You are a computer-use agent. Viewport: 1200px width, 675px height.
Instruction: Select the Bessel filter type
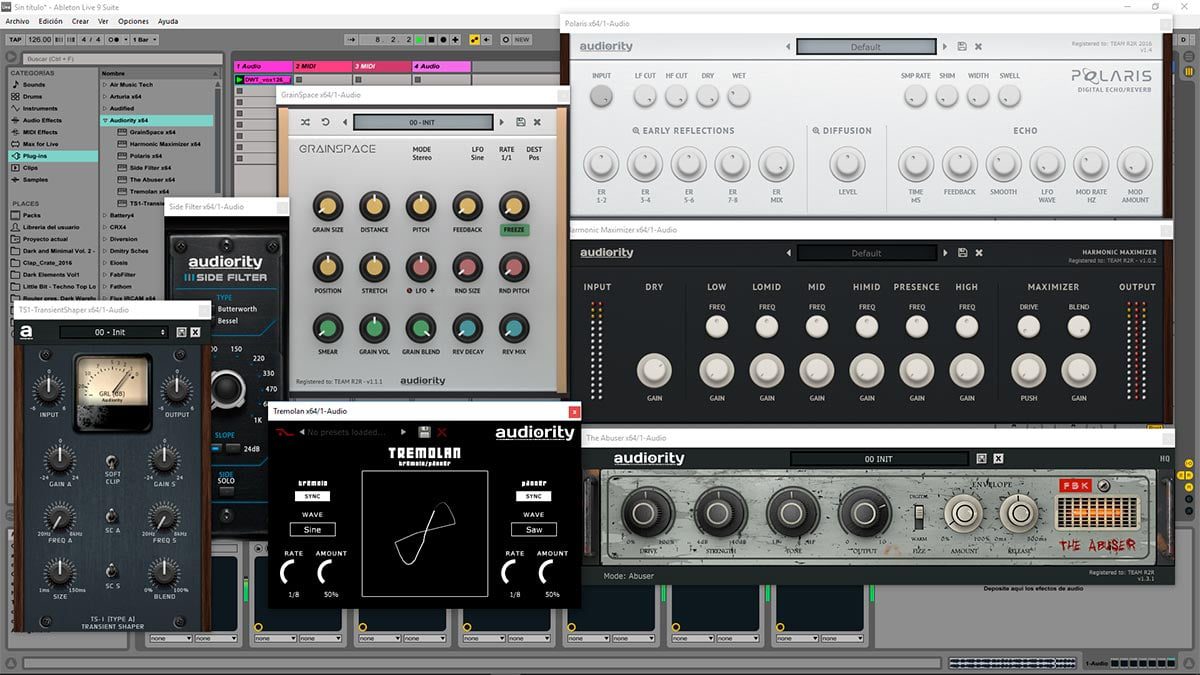(229, 321)
